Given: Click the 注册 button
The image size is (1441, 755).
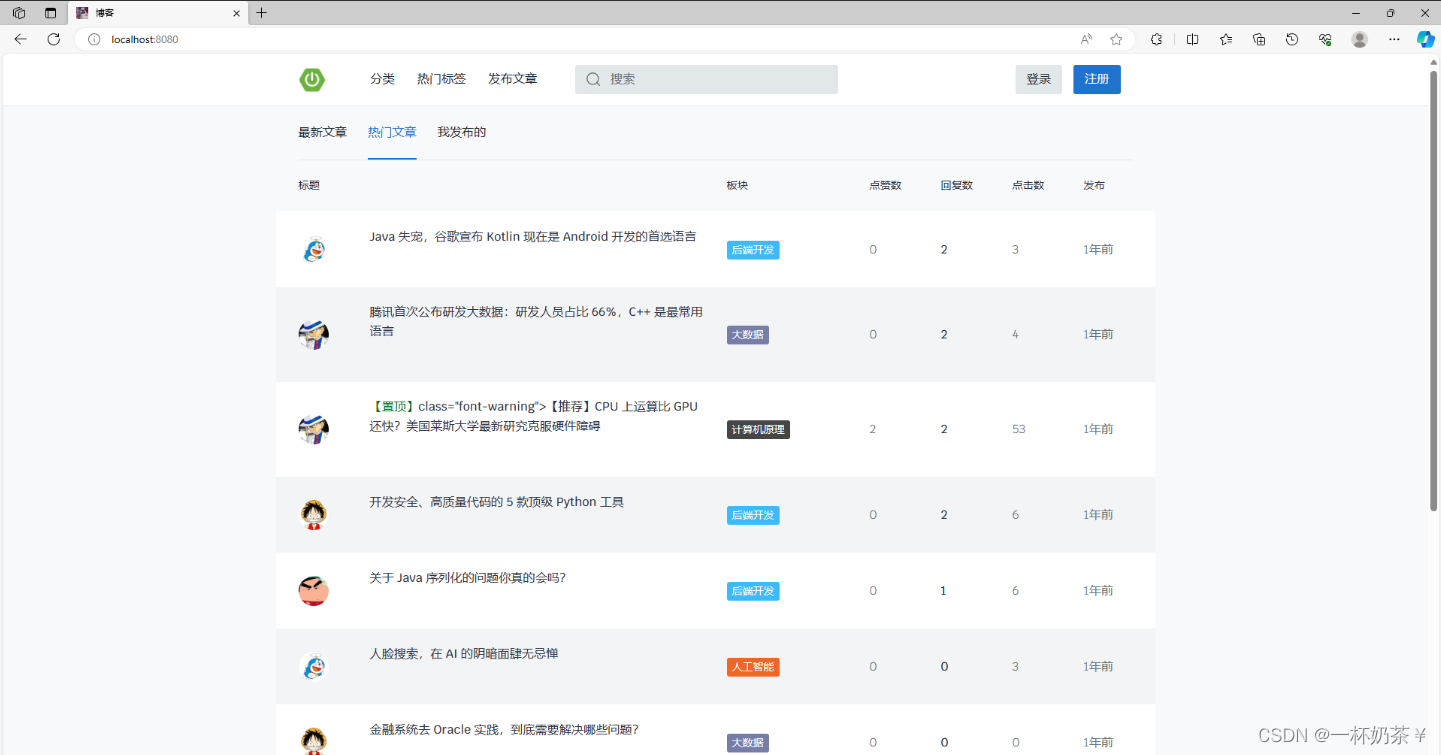Looking at the screenshot, I should click(1097, 79).
